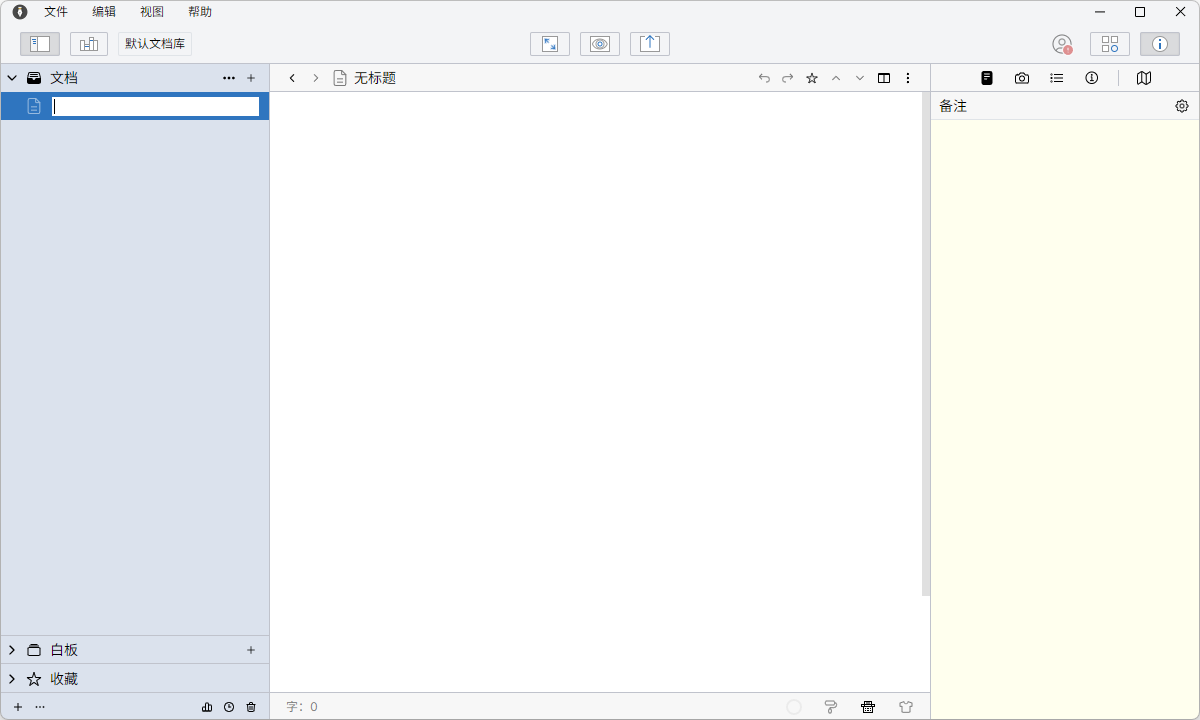Click the 备注 panel heading

click(953, 106)
